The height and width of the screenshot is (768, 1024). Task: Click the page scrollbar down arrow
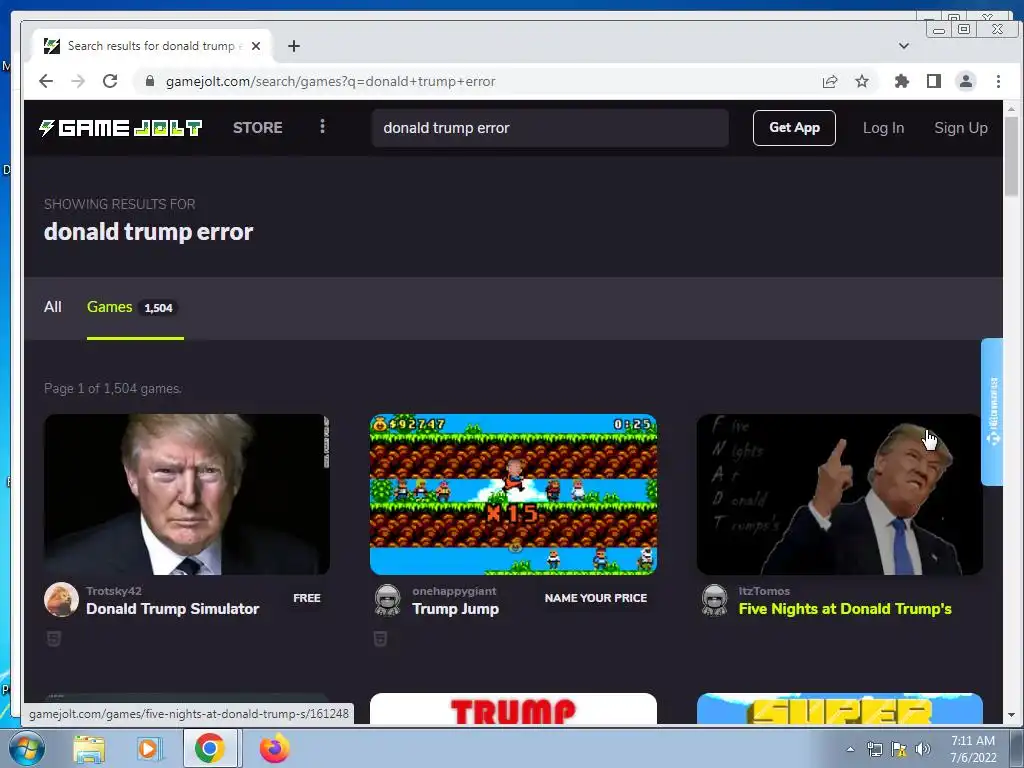point(1012,715)
